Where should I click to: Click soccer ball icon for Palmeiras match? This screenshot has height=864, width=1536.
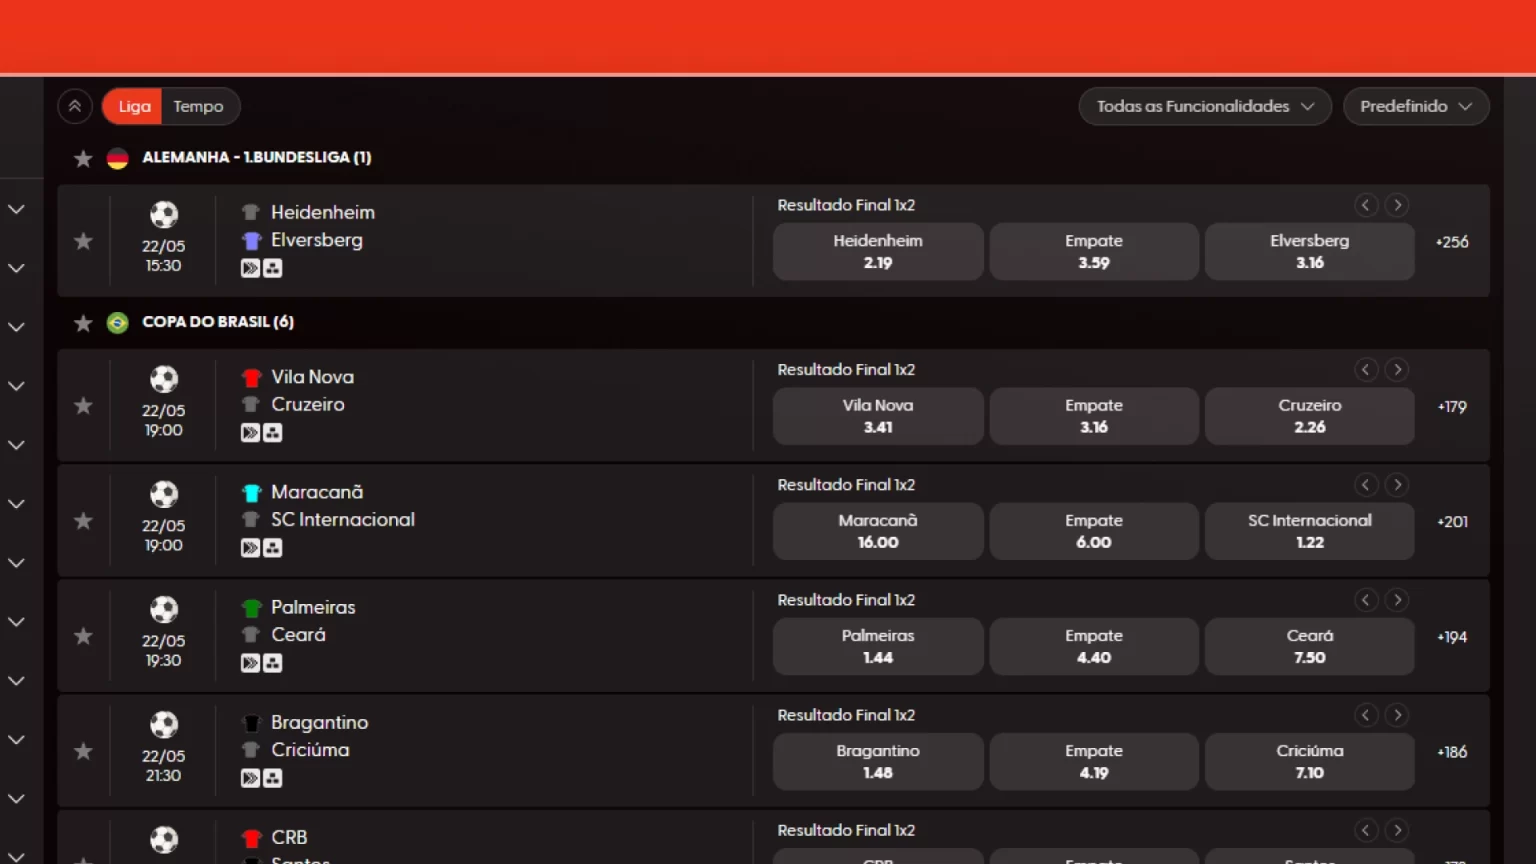[x=164, y=609]
